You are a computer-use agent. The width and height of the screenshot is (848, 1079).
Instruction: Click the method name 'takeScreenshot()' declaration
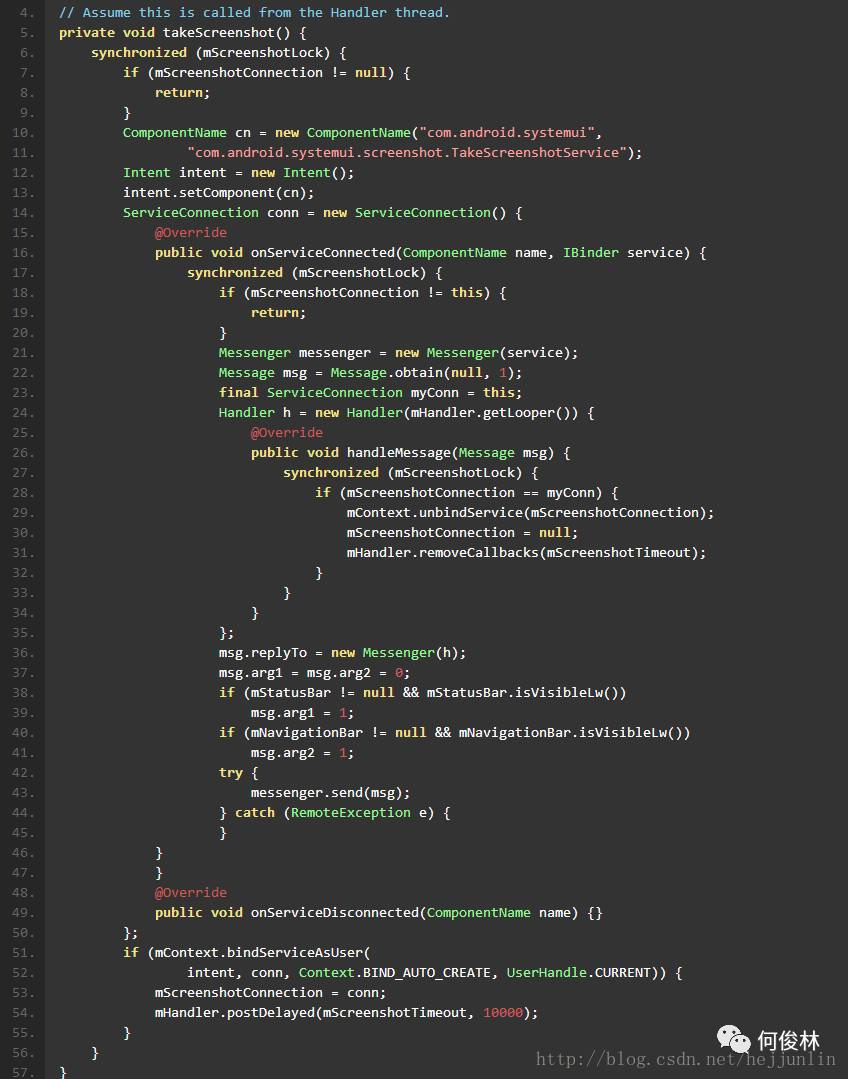[x=226, y=32]
